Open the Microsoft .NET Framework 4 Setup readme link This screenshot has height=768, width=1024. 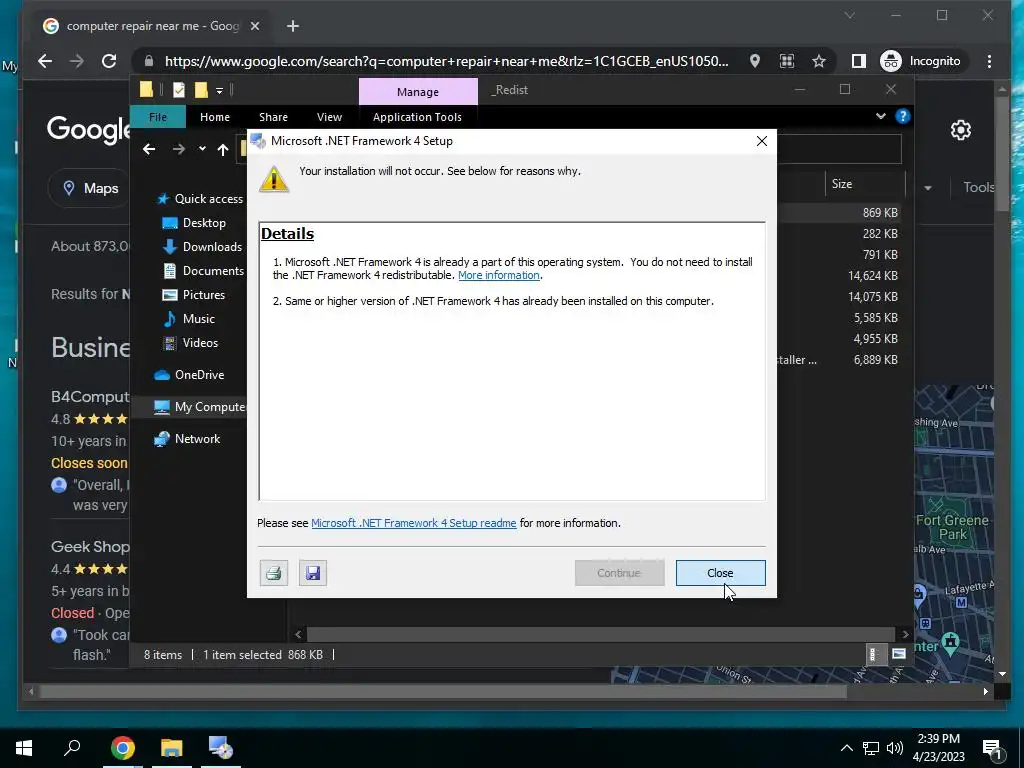point(413,523)
